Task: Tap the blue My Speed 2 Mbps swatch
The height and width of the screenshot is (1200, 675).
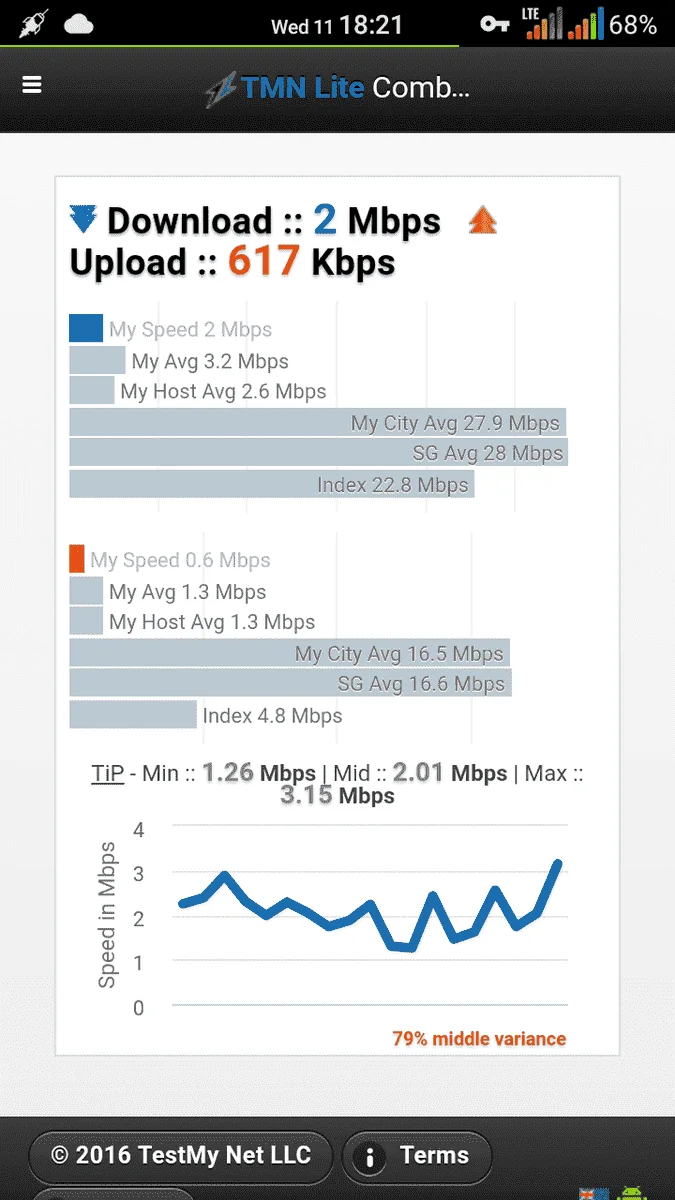Action: tap(86, 329)
